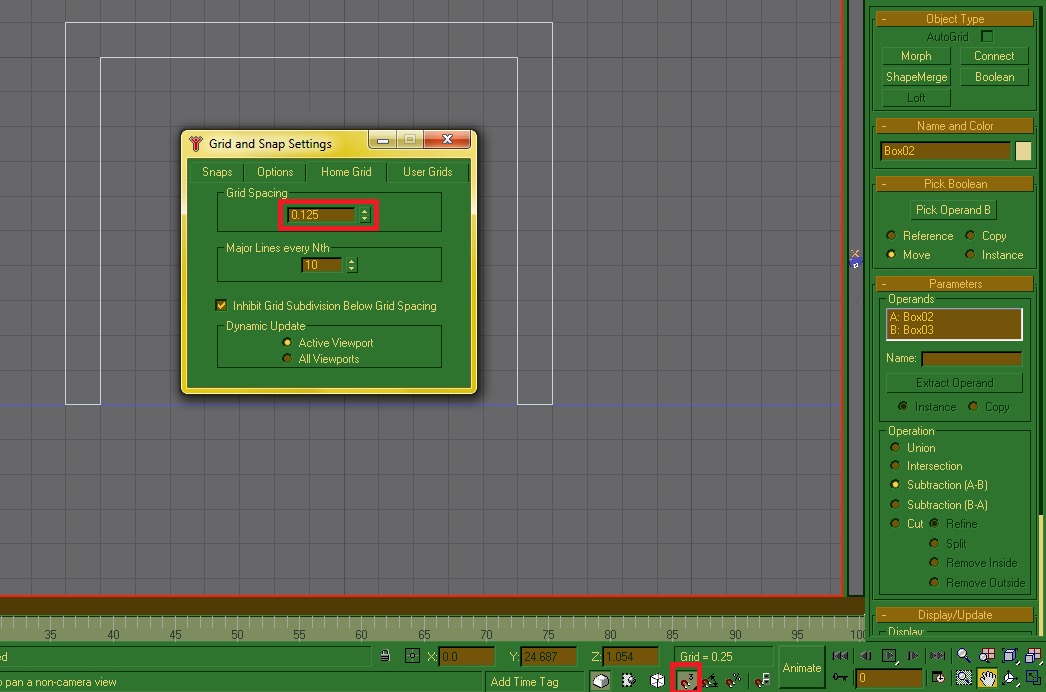Collapse the Display/Update rollout
1046x692 pixels.
tap(955, 615)
